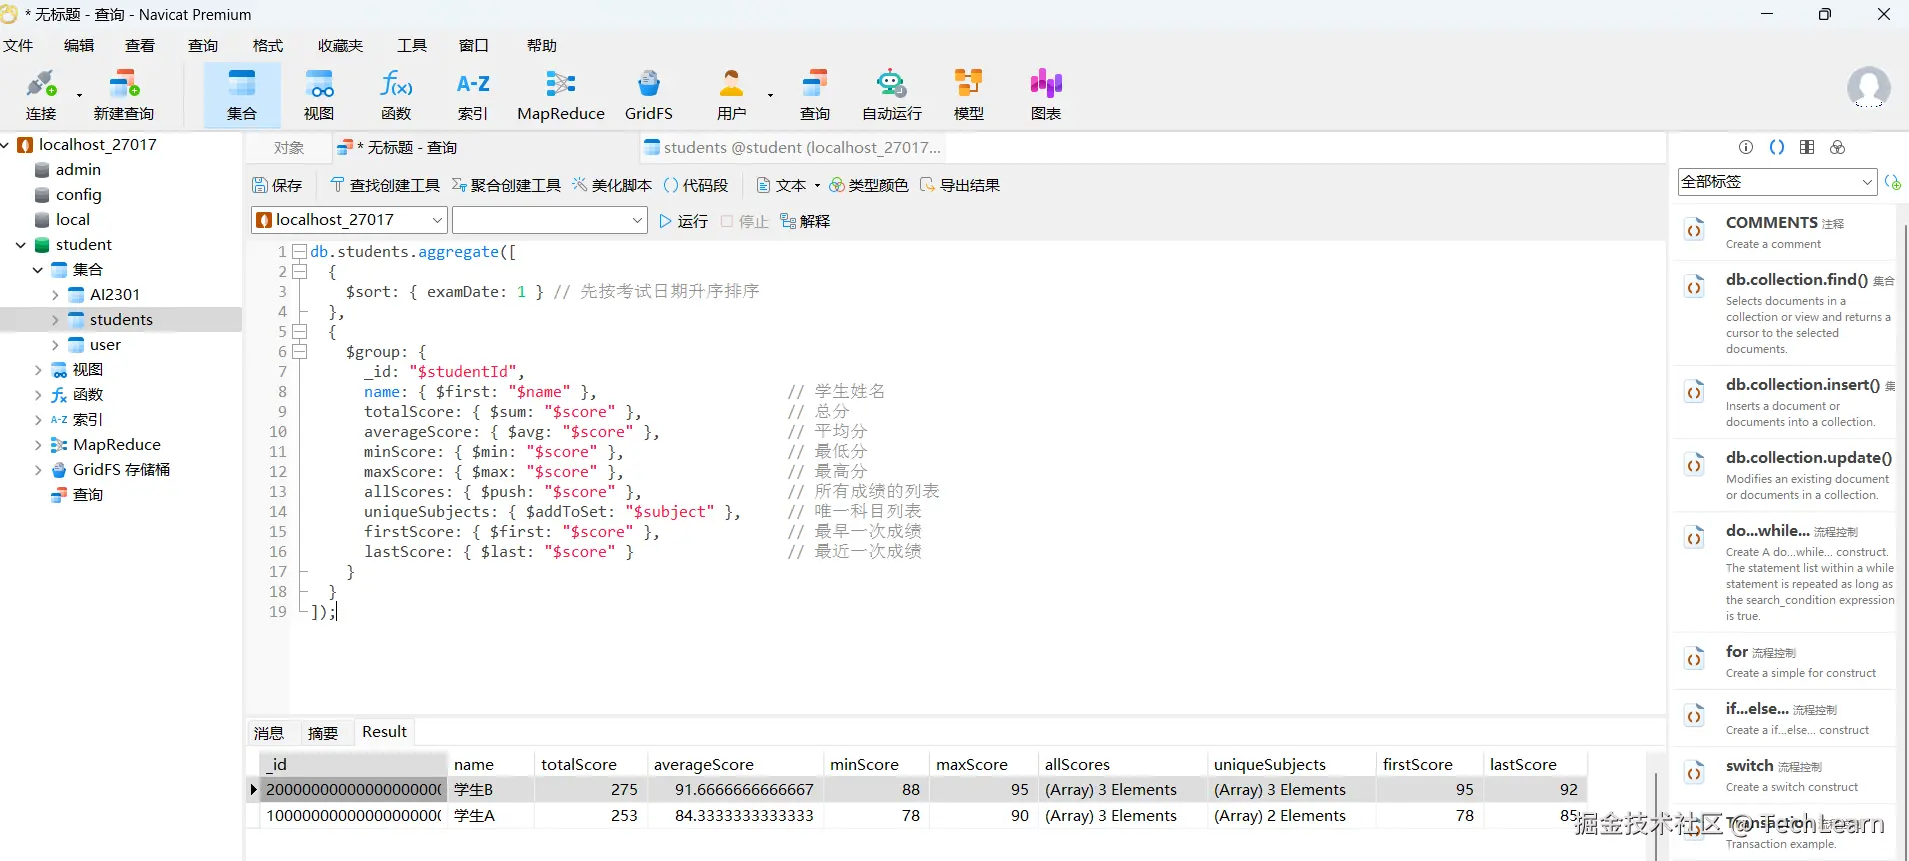Open the 视图 view toolbar icon

319,95
